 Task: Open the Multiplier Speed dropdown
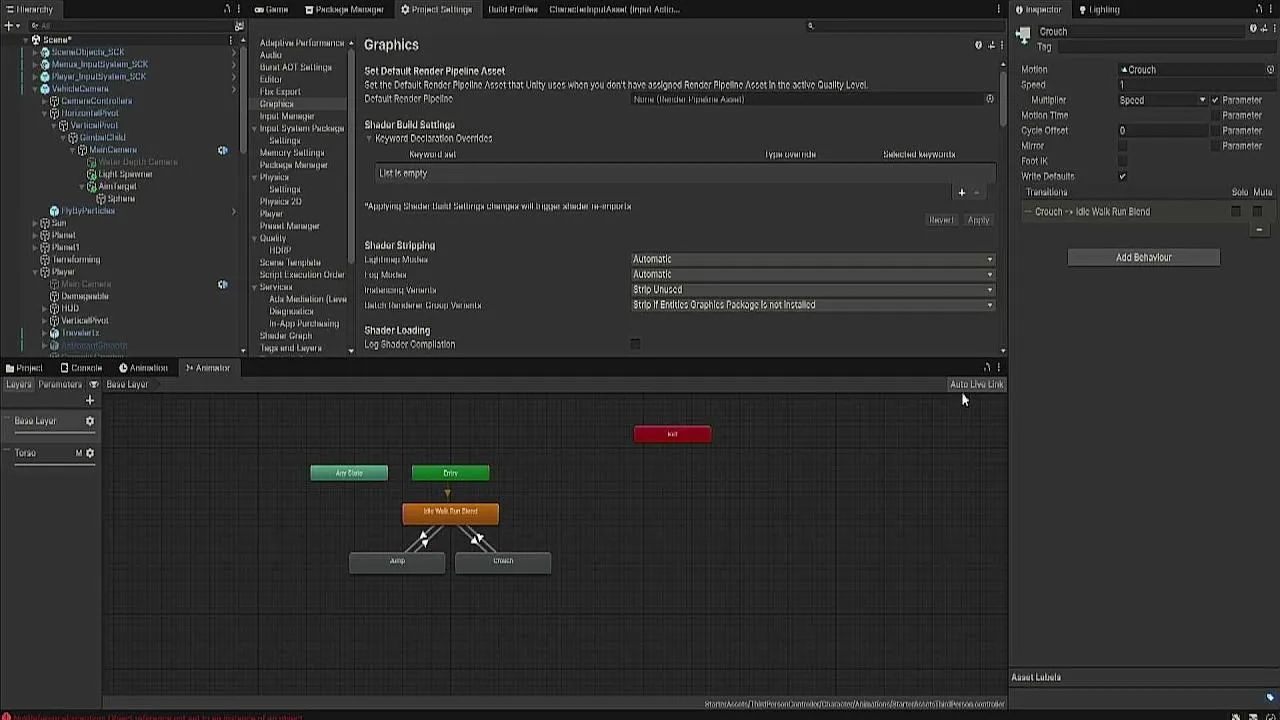[1163, 100]
